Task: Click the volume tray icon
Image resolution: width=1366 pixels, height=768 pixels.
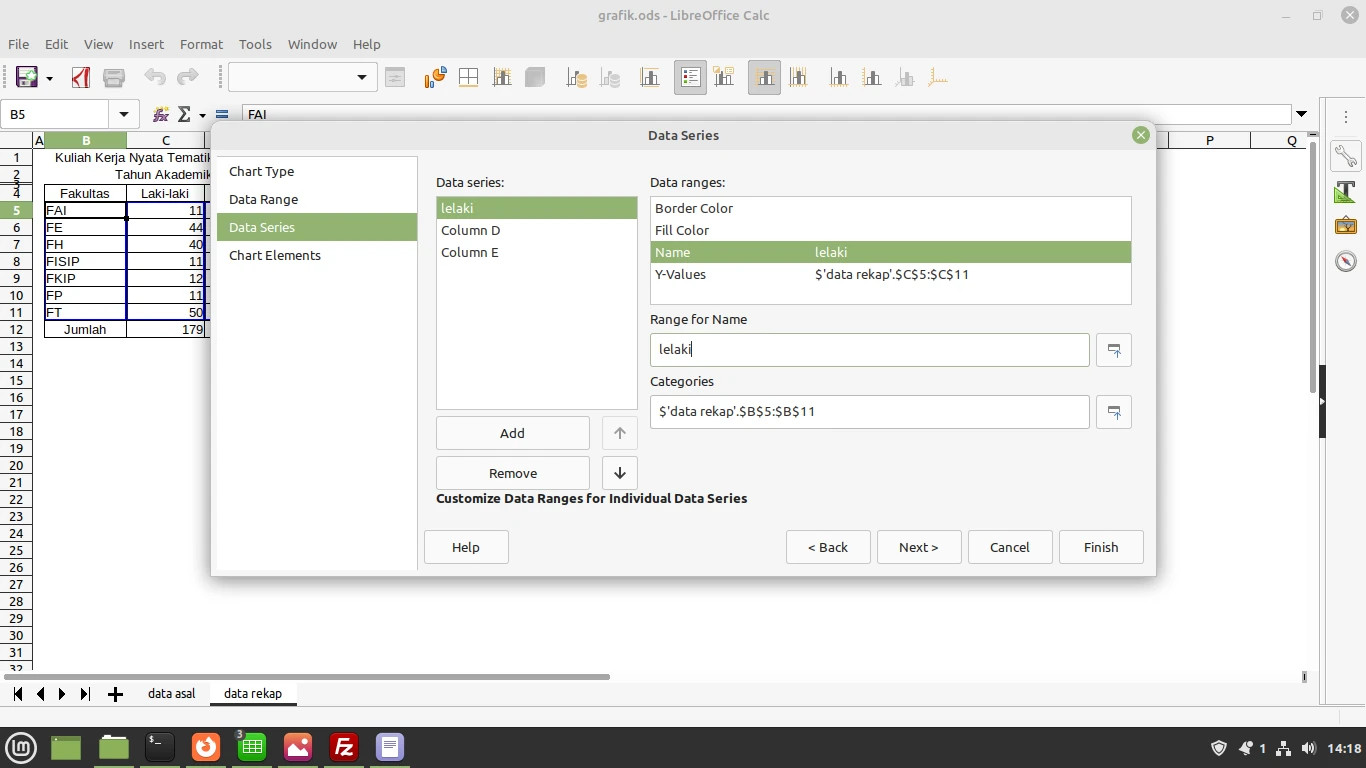Action: point(1308,748)
